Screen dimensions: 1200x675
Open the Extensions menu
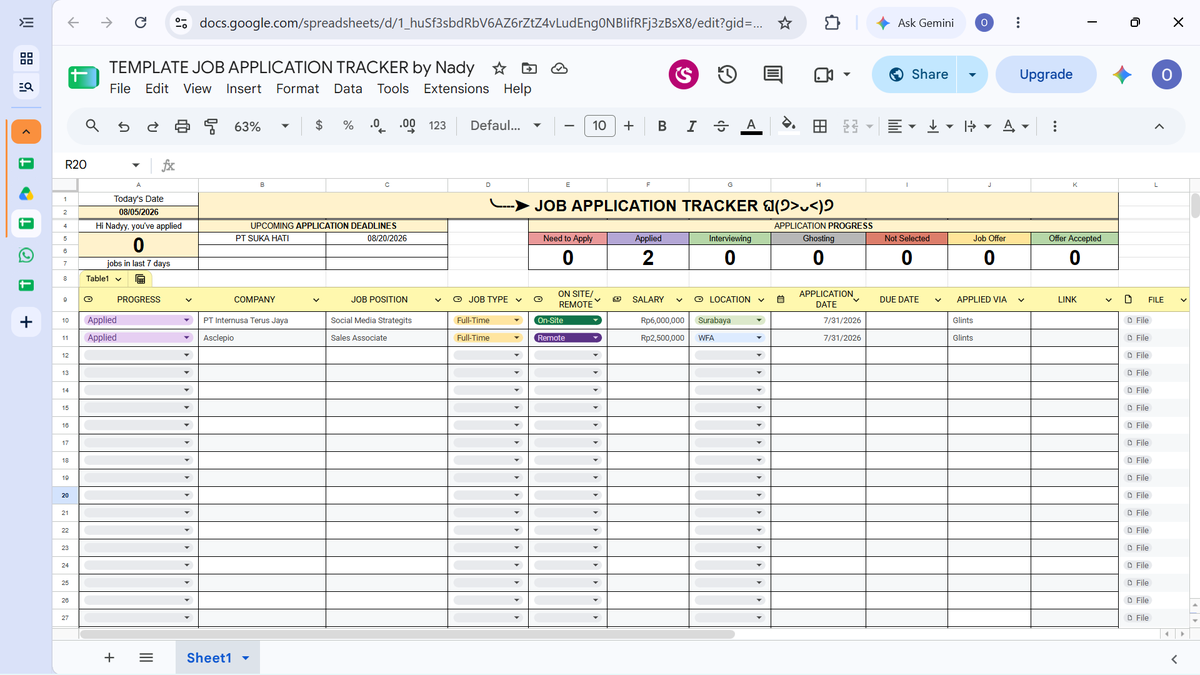pos(456,89)
